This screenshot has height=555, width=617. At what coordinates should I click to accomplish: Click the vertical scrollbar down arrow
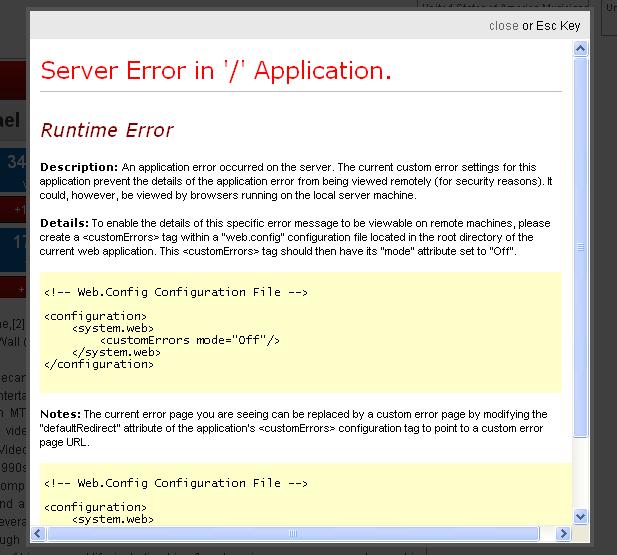581,516
